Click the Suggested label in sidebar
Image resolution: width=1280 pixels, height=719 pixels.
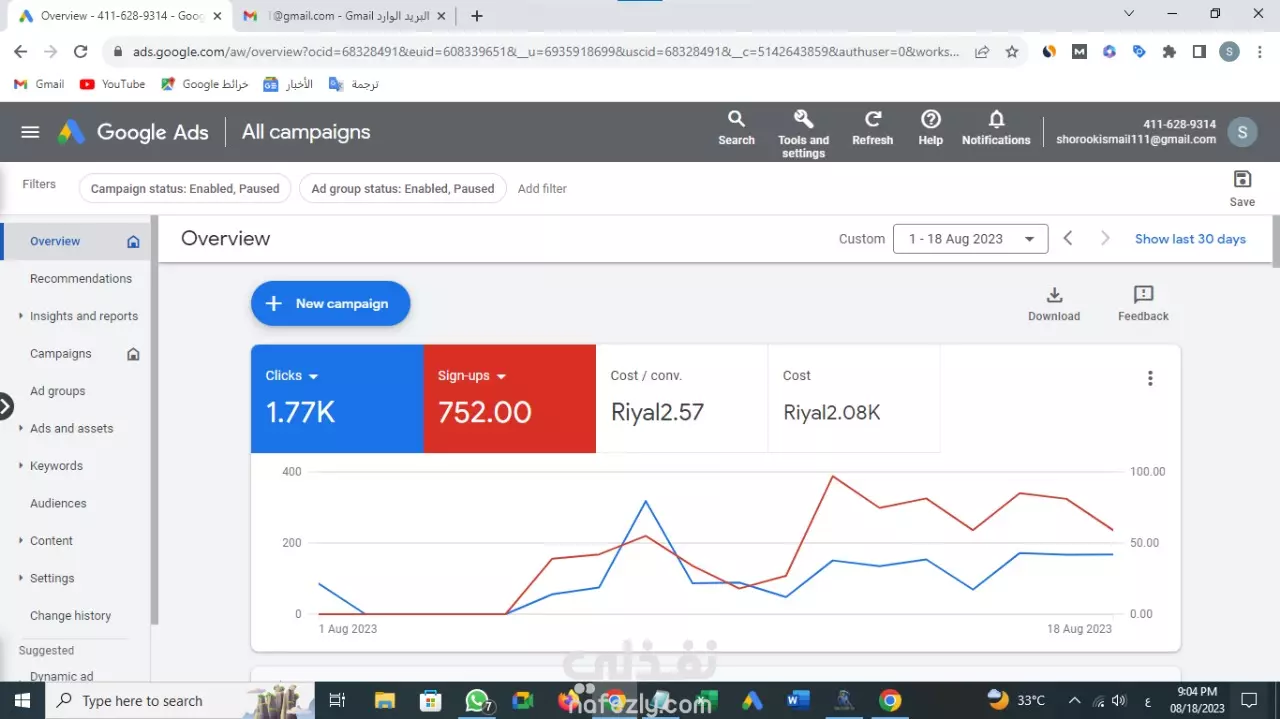(x=46, y=650)
